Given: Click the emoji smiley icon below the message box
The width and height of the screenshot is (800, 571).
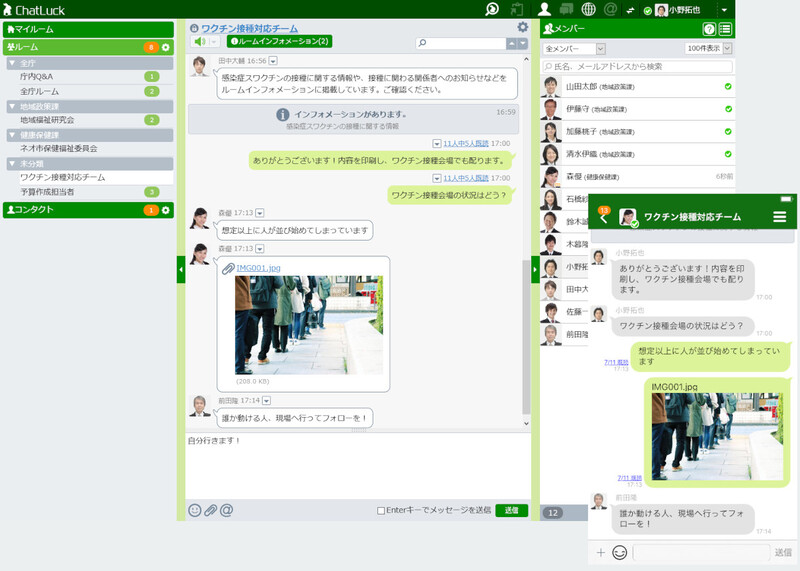Looking at the screenshot, I should (195, 510).
